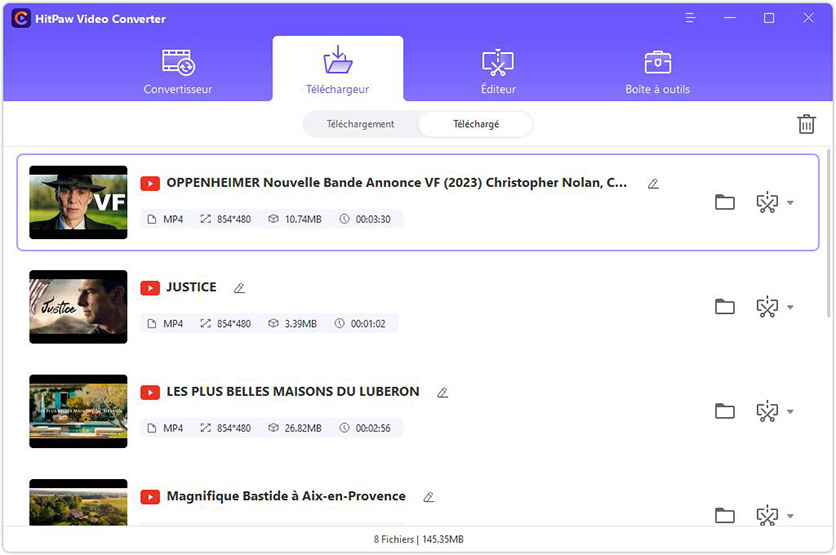
Task: Select the Téléchargeur tab
Action: pyautogui.click(x=337, y=71)
